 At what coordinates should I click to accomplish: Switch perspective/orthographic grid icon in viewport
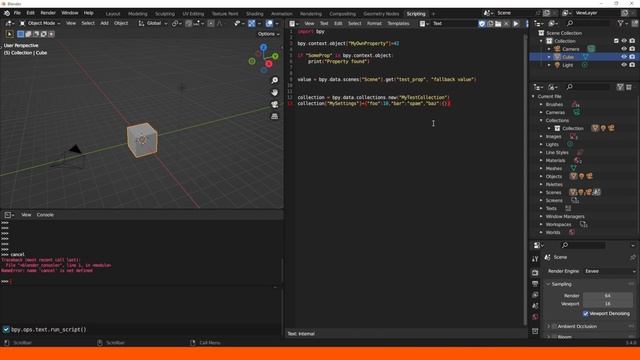275,116
